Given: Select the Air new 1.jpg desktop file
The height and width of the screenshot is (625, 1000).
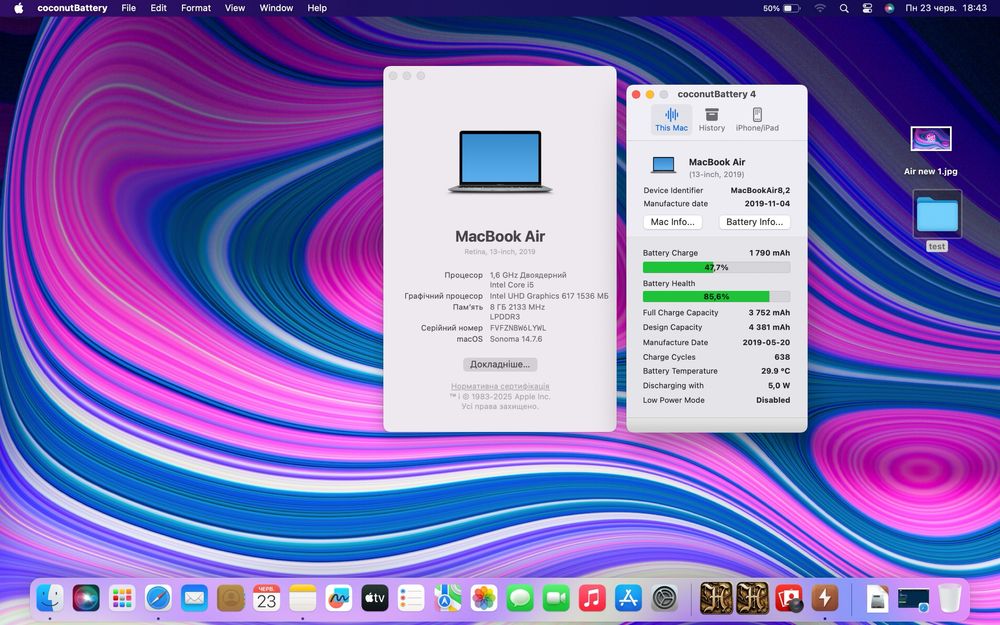Looking at the screenshot, I should point(930,151).
